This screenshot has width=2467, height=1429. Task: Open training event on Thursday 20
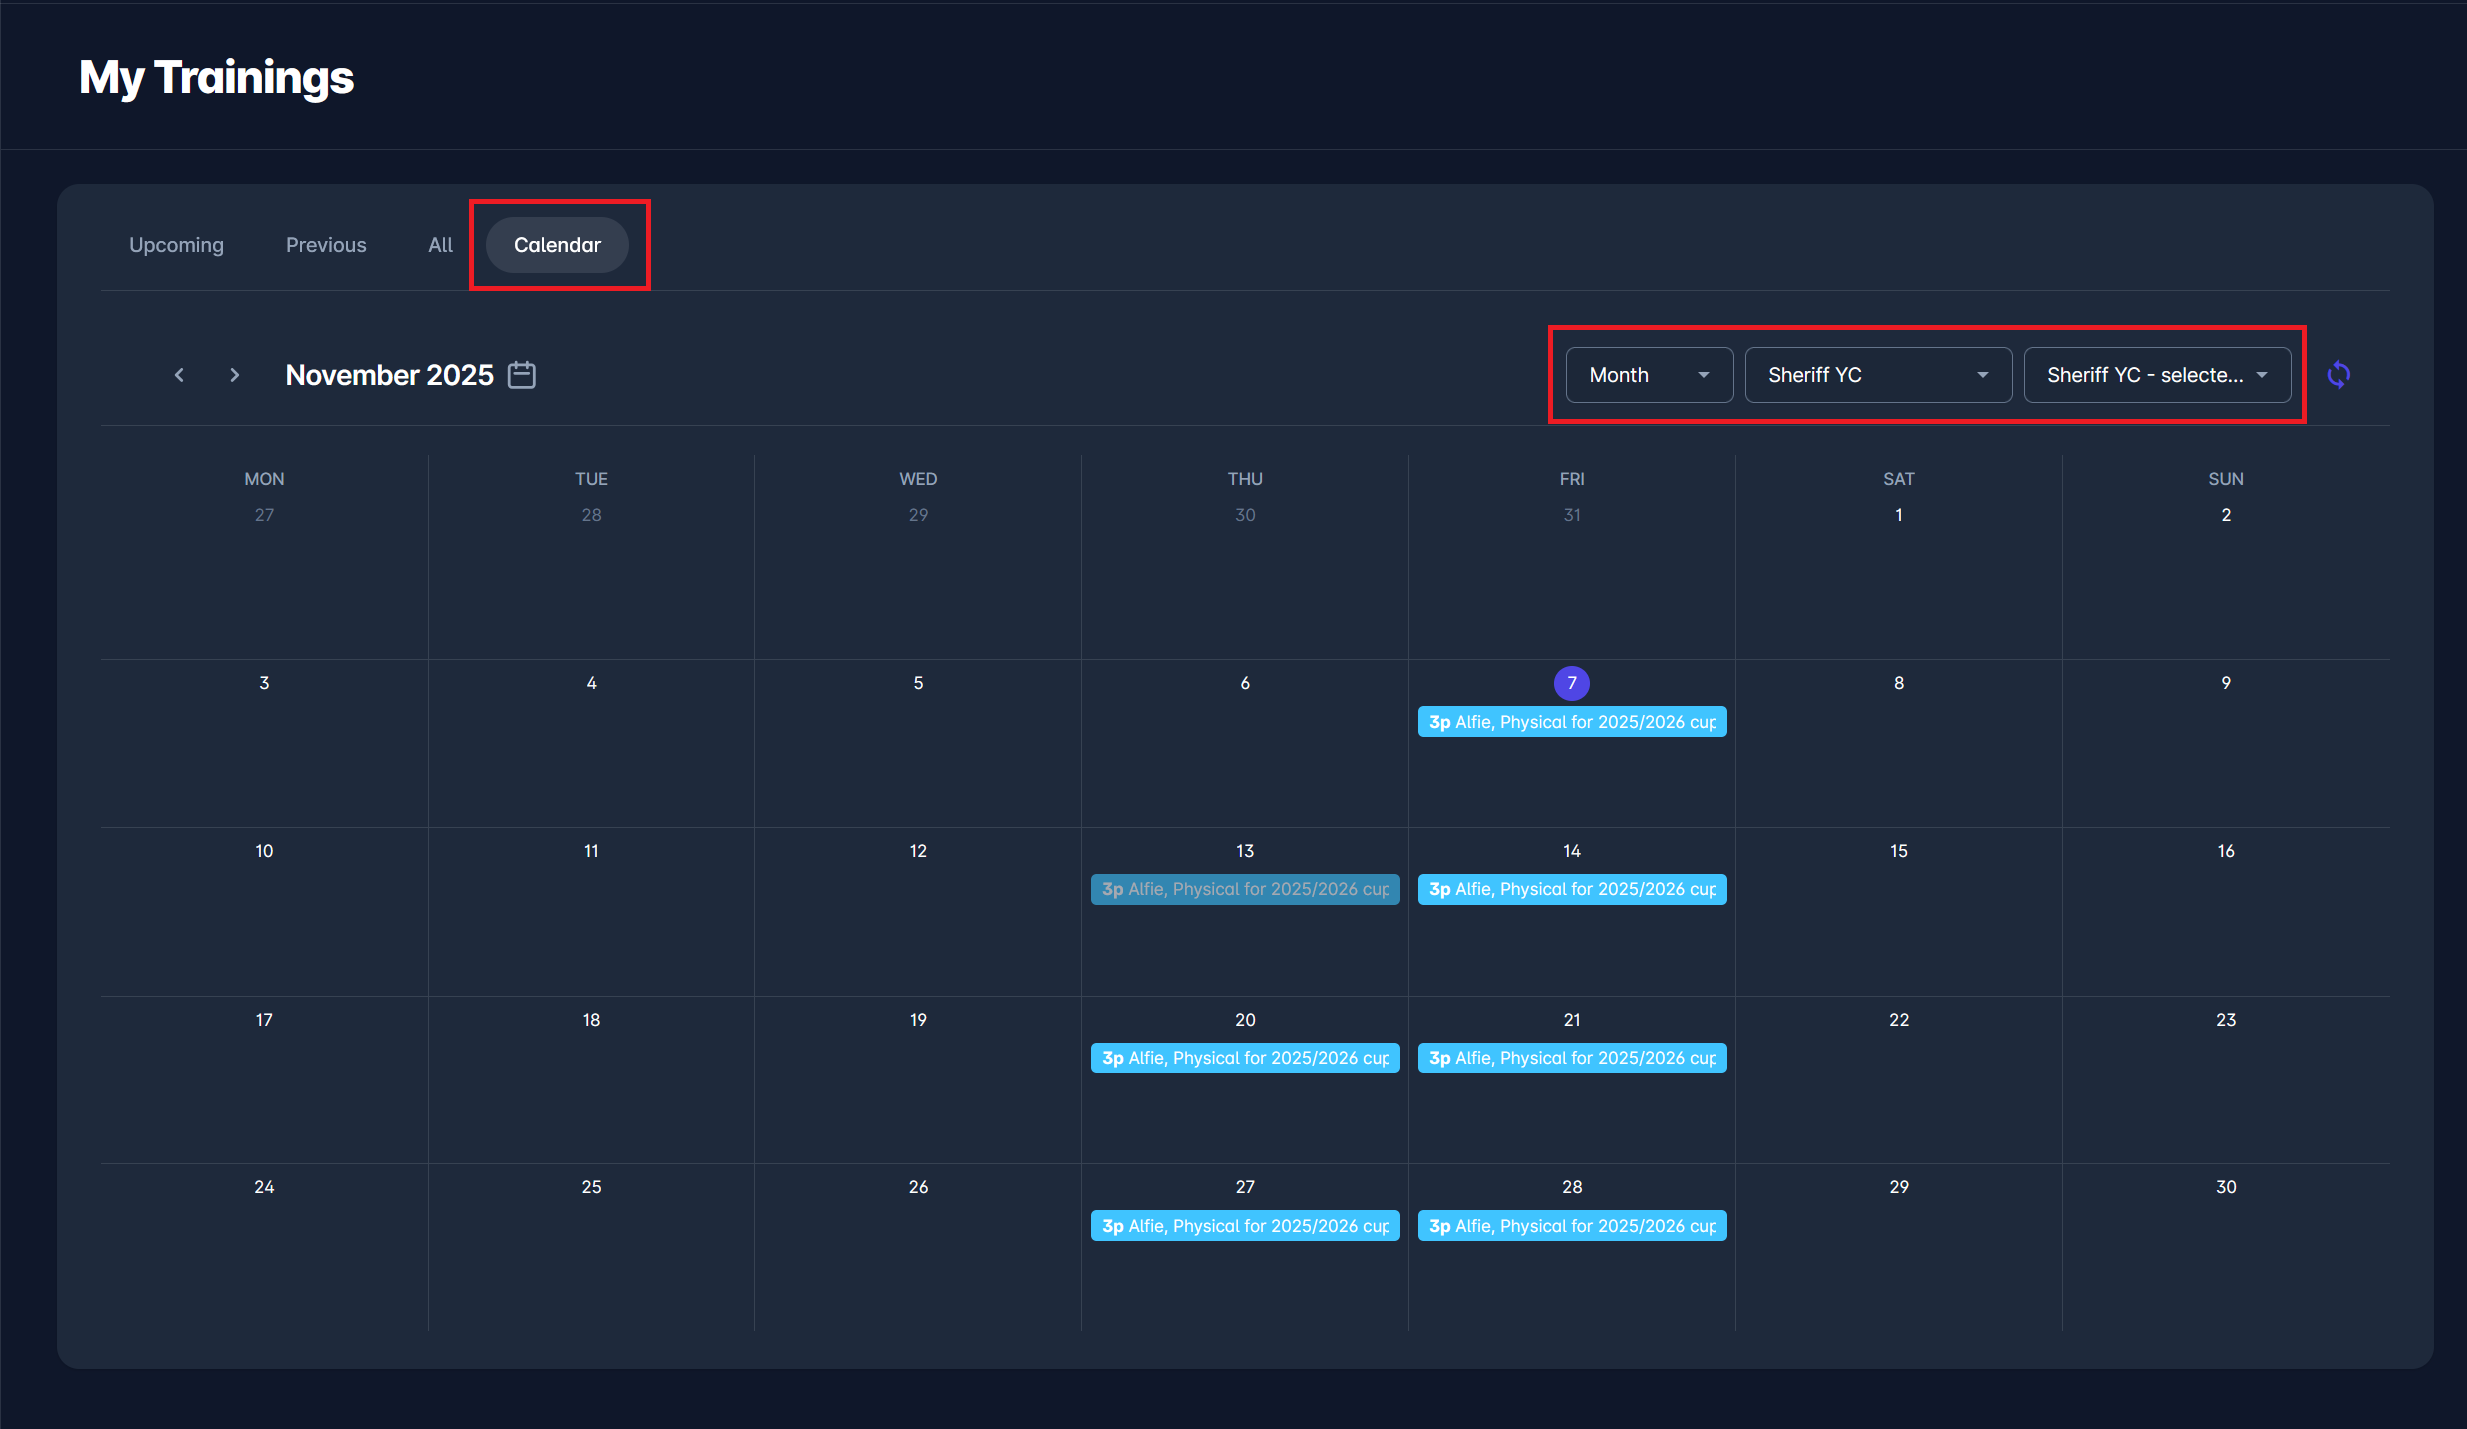[x=1244, y=1058]
